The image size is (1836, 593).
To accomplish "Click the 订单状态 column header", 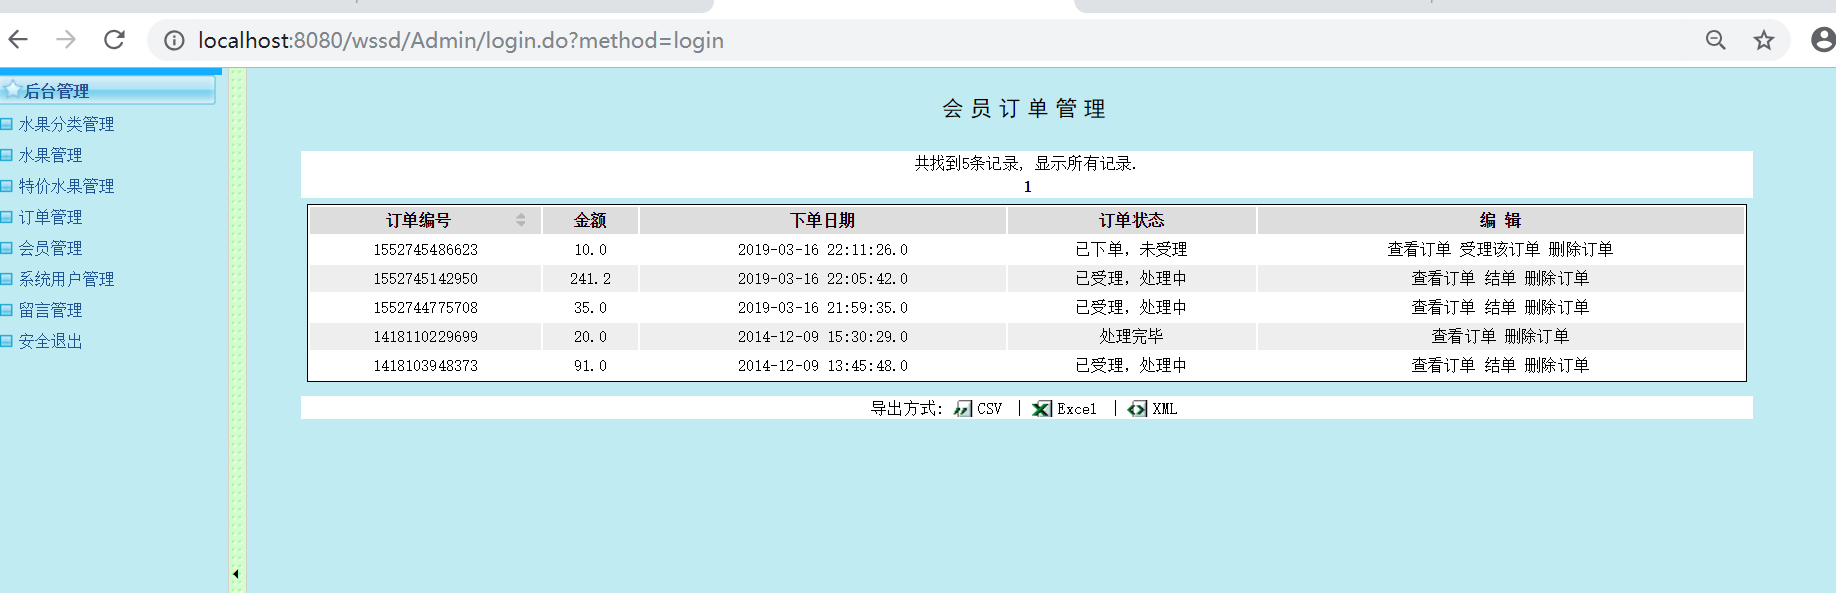I will 1131,220.
